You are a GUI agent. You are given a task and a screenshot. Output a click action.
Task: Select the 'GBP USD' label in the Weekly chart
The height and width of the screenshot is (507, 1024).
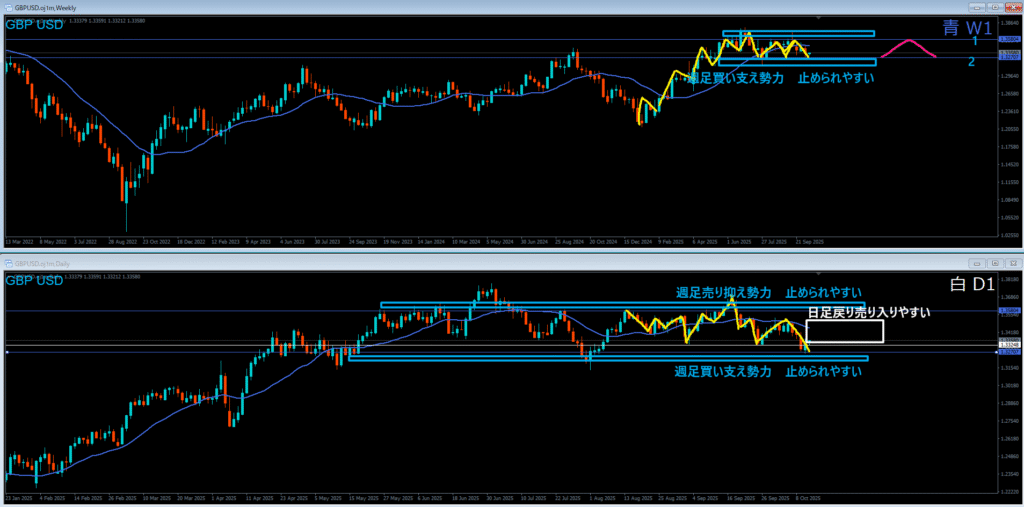click(35, 25)
